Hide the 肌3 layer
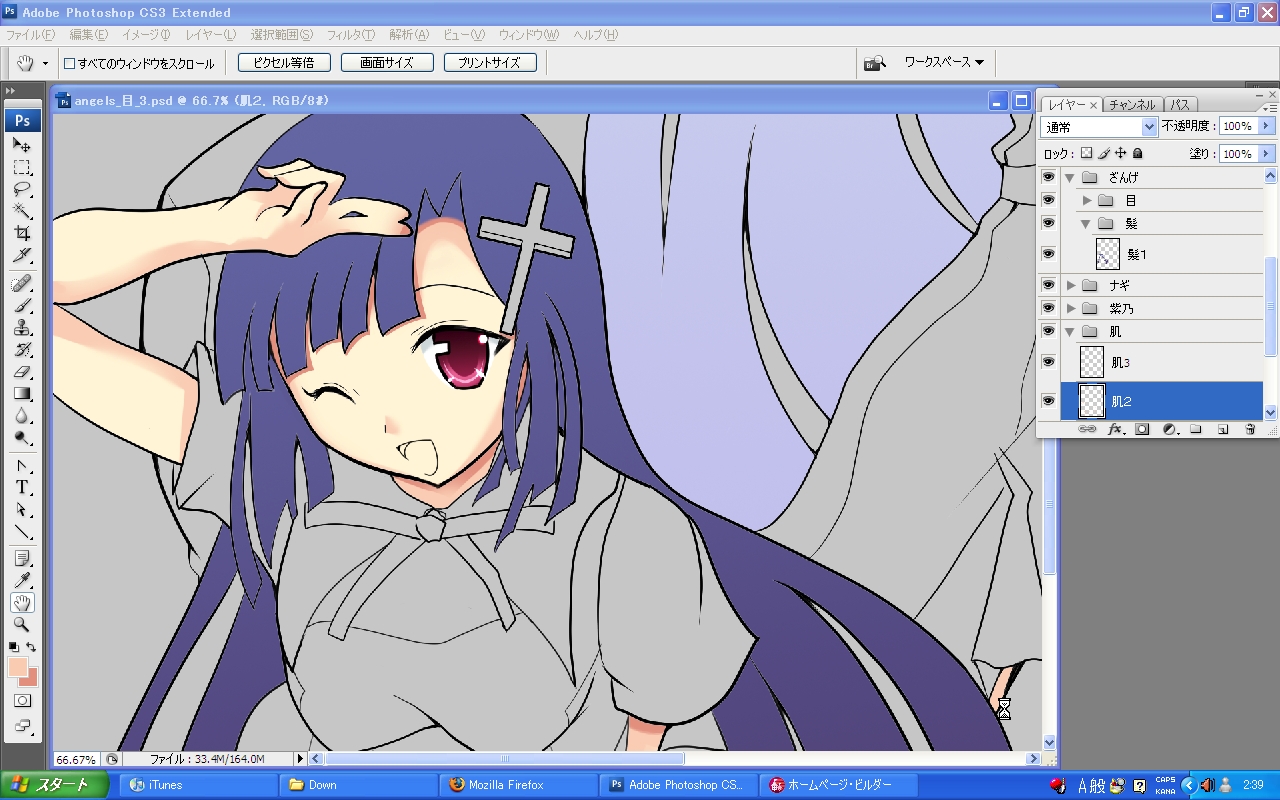The height and width of the screenshot is (800, 1280). [x=1048, y=362]
